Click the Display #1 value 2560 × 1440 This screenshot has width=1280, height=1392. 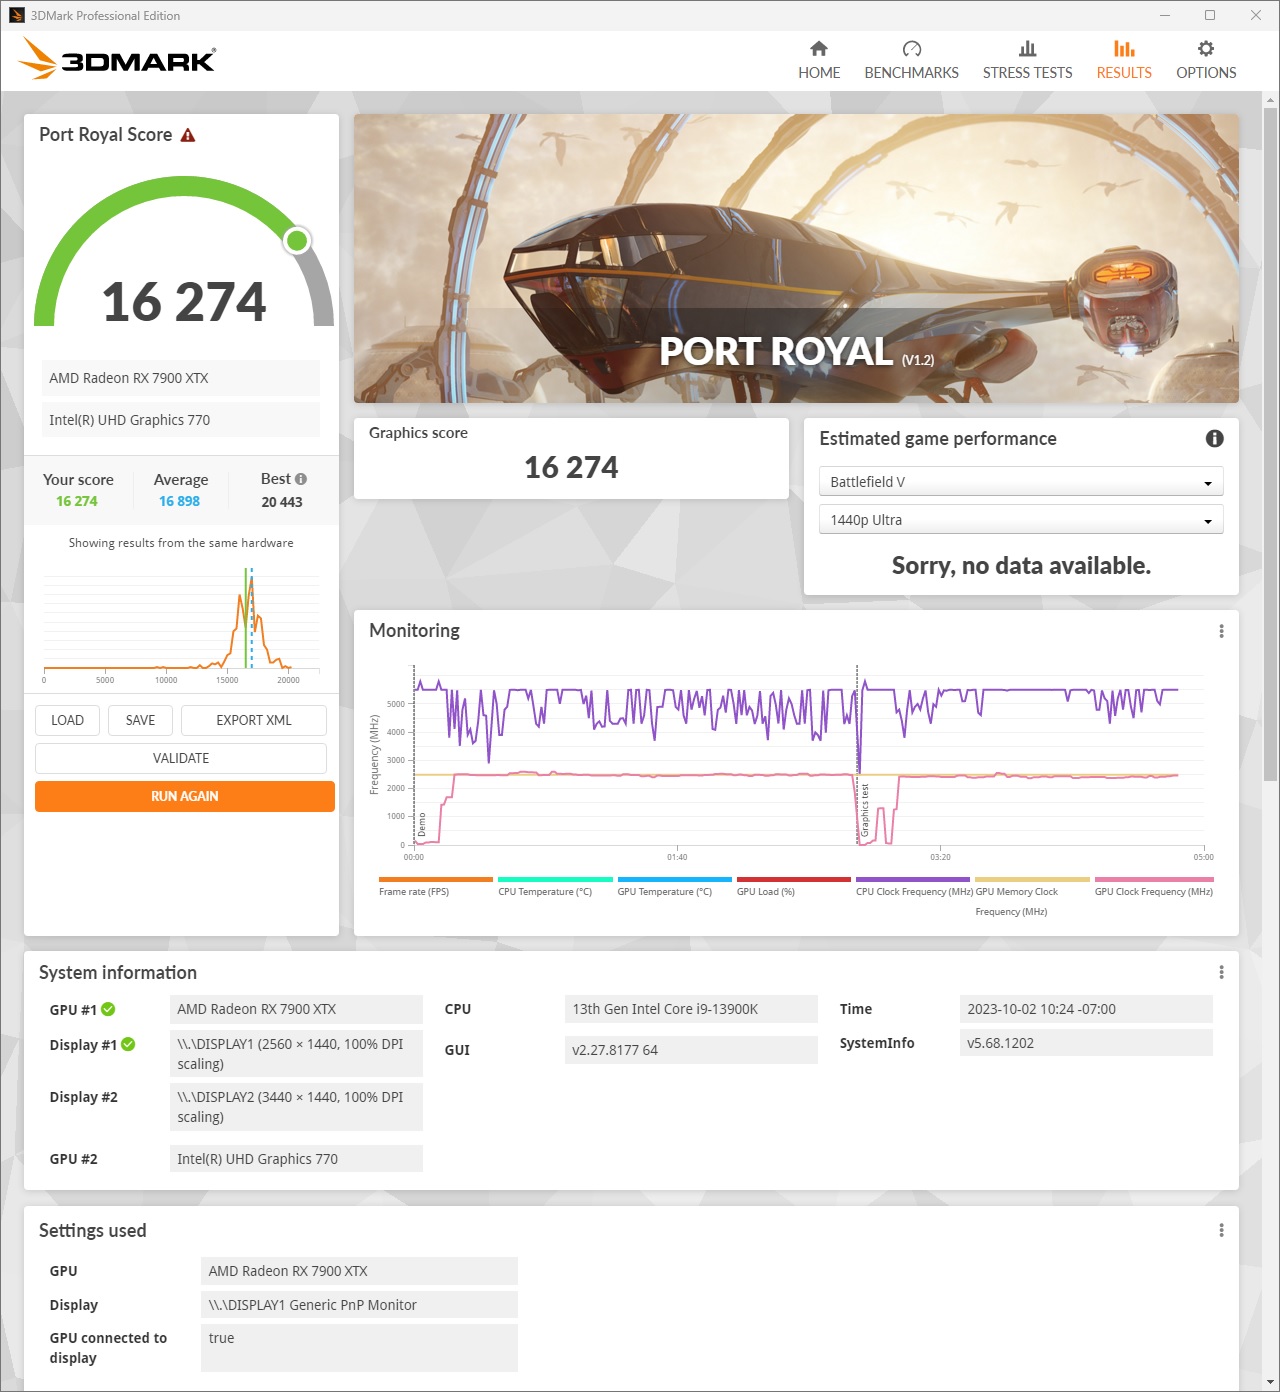[296, 1054]
